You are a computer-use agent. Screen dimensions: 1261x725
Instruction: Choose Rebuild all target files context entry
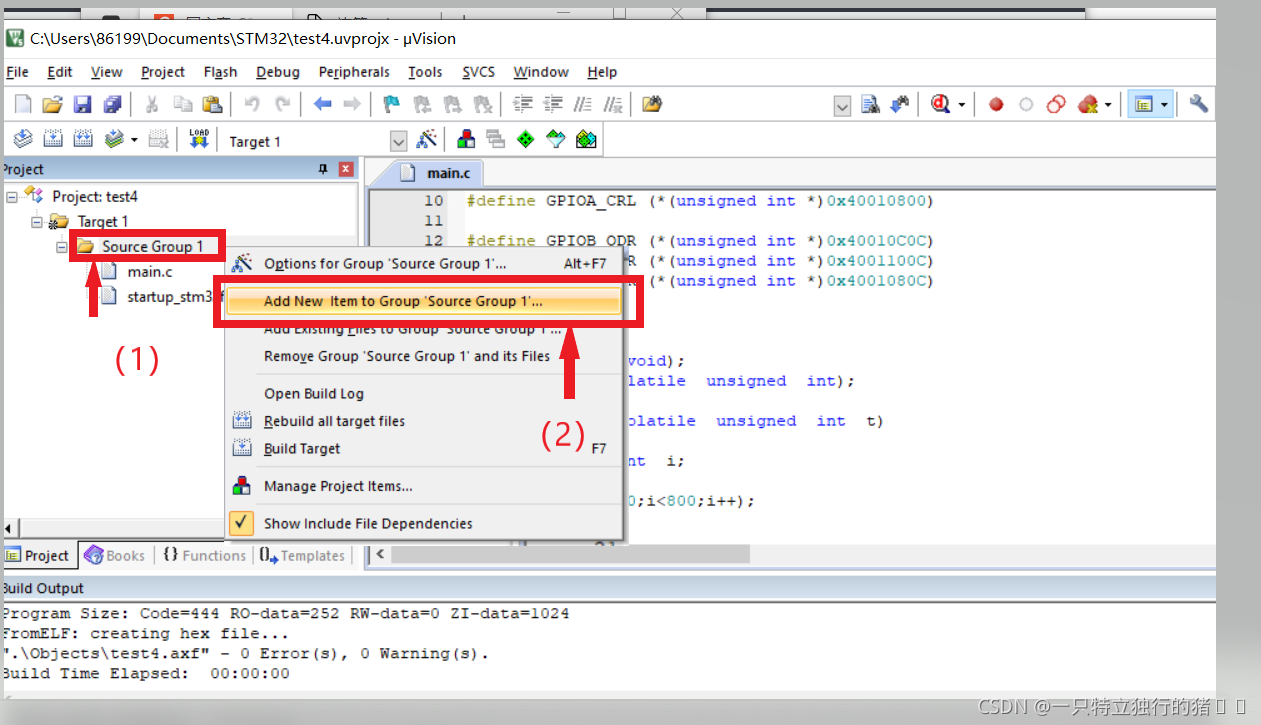coord(424,421)
